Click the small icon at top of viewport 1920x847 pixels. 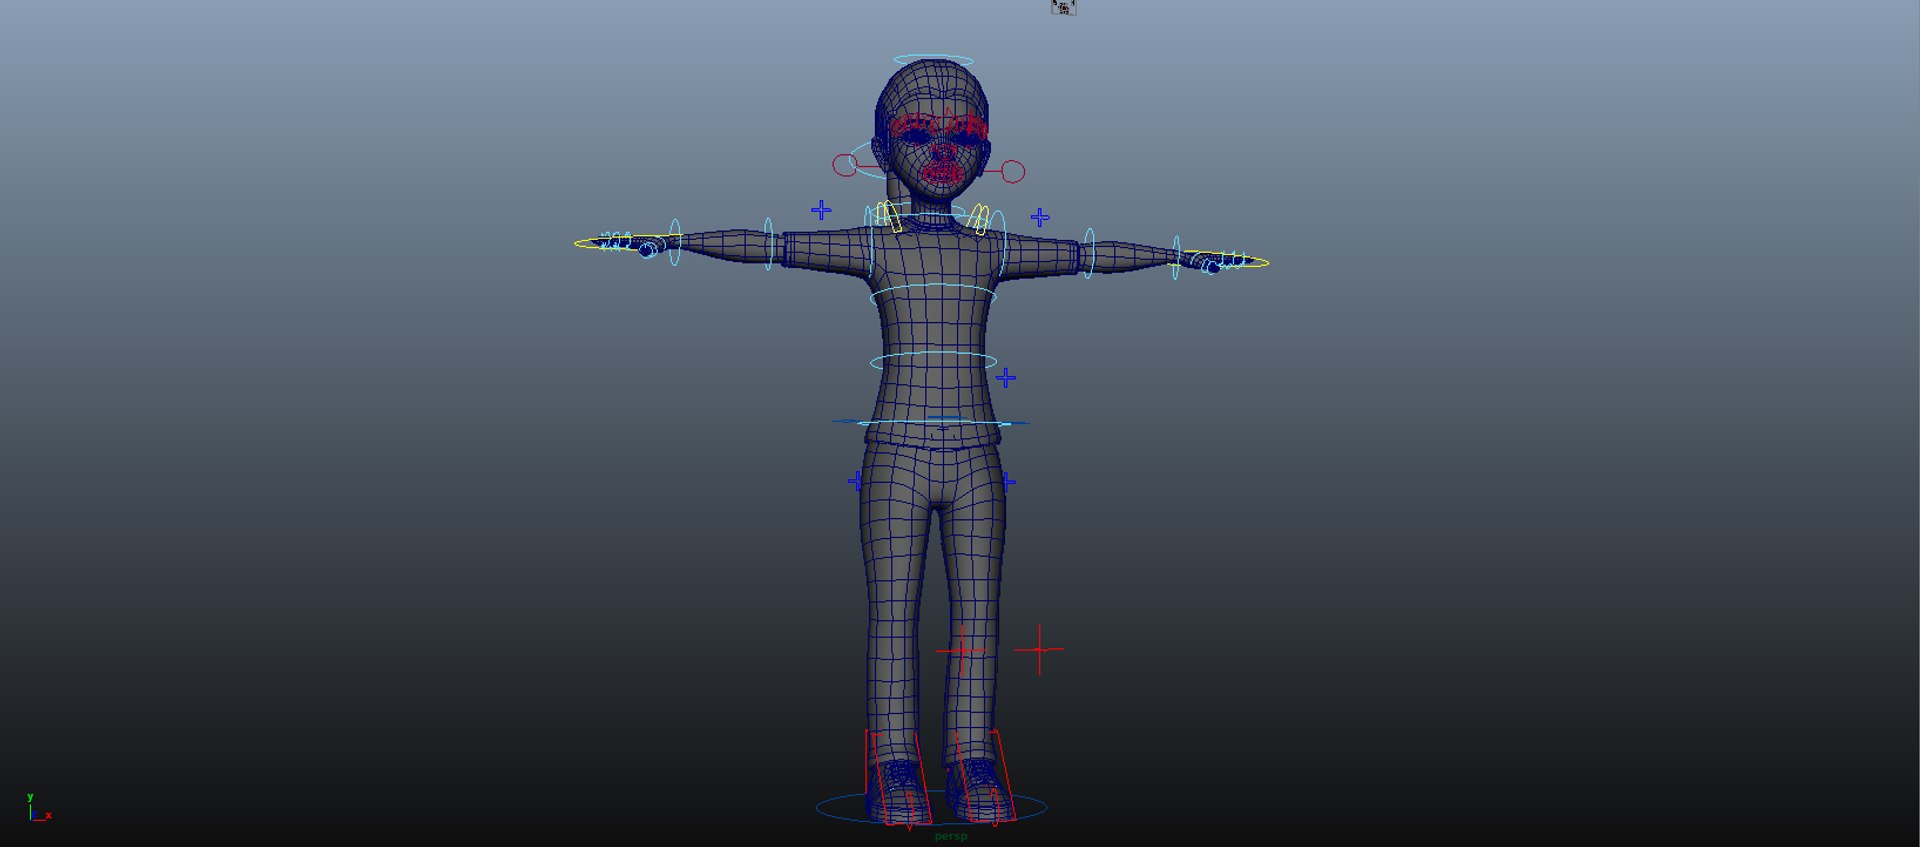tap(1063, 7)
